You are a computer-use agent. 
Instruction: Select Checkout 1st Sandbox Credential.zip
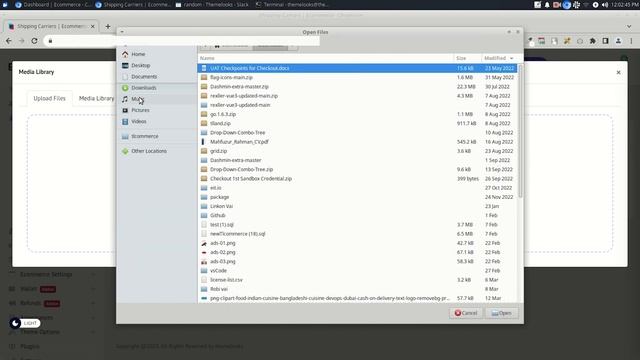coord(357,179)
